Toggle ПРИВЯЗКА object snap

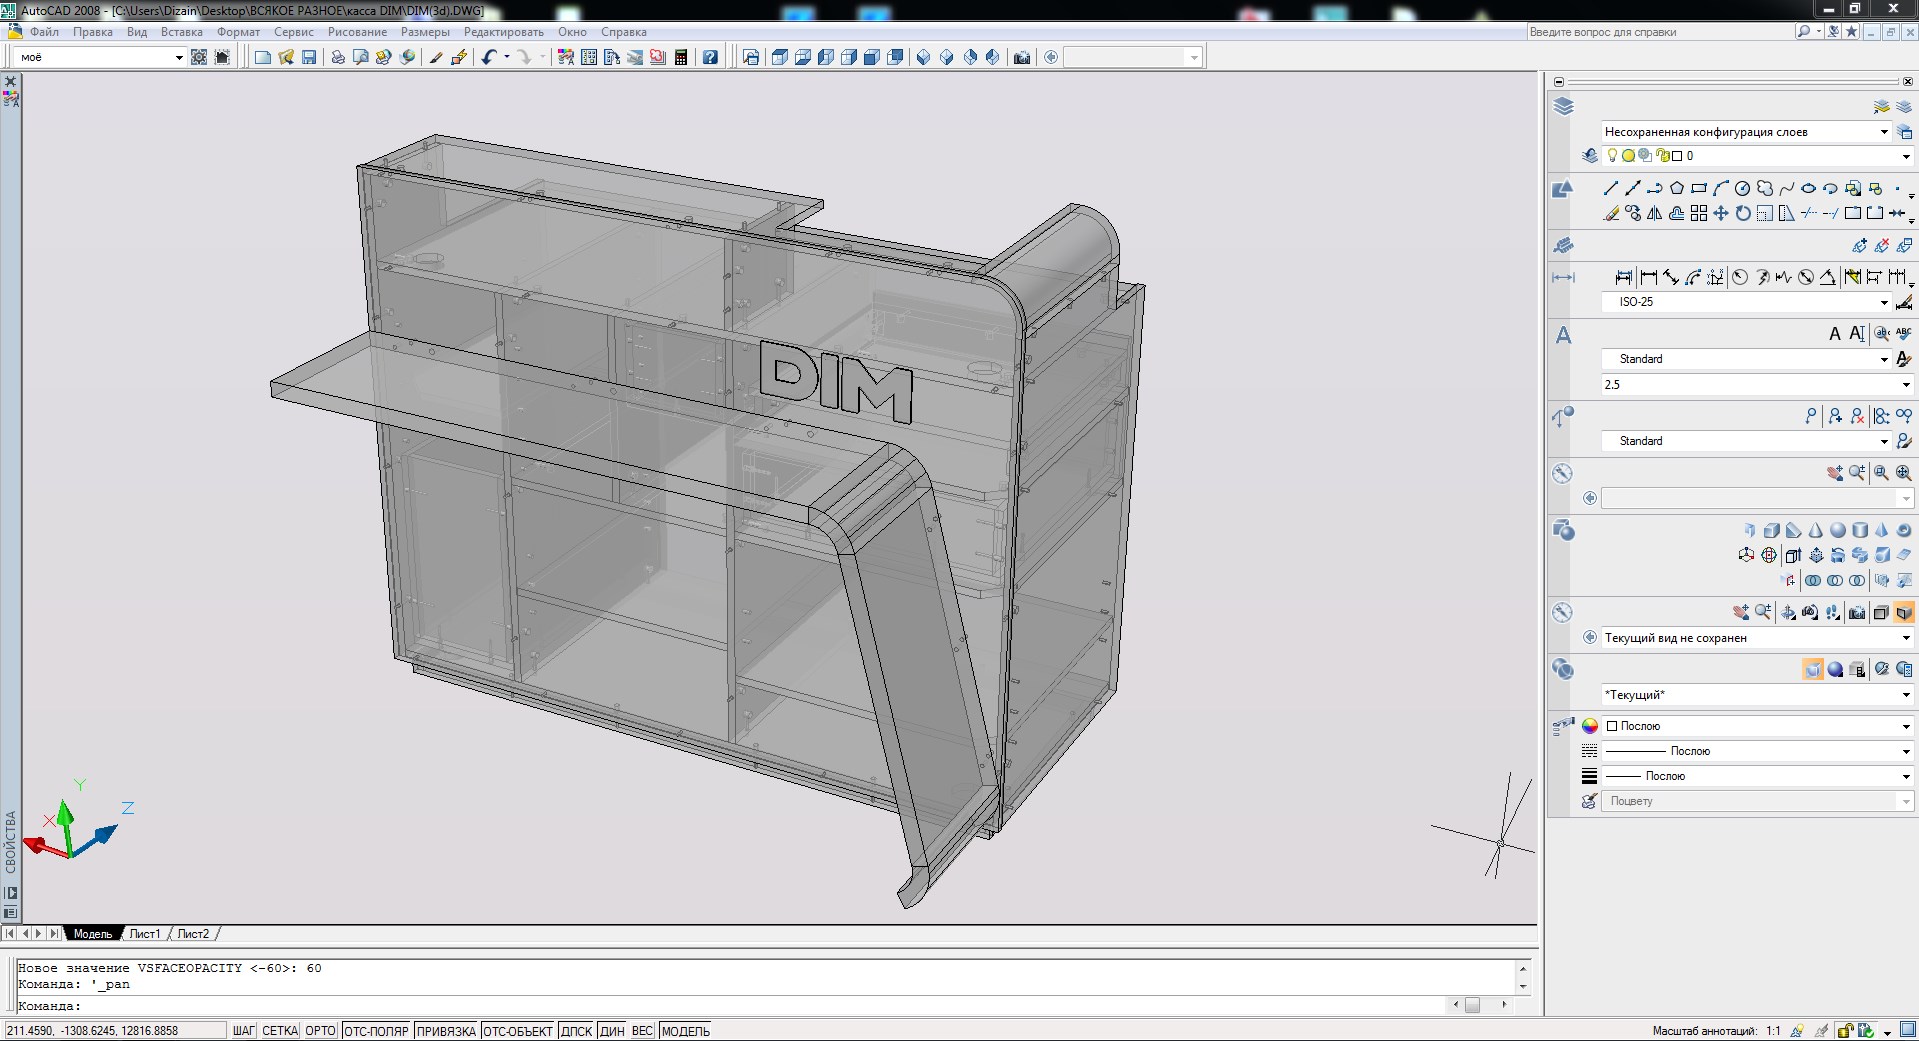(446, 1031)
